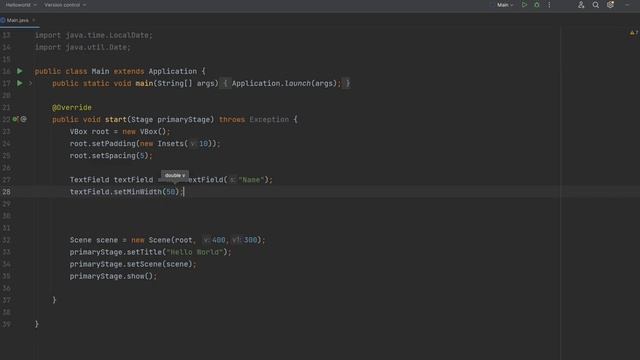This screenshot has height=360, width=640.
Task: Switch to the Main.java editor tab
Action: click(x=18, y=20)
